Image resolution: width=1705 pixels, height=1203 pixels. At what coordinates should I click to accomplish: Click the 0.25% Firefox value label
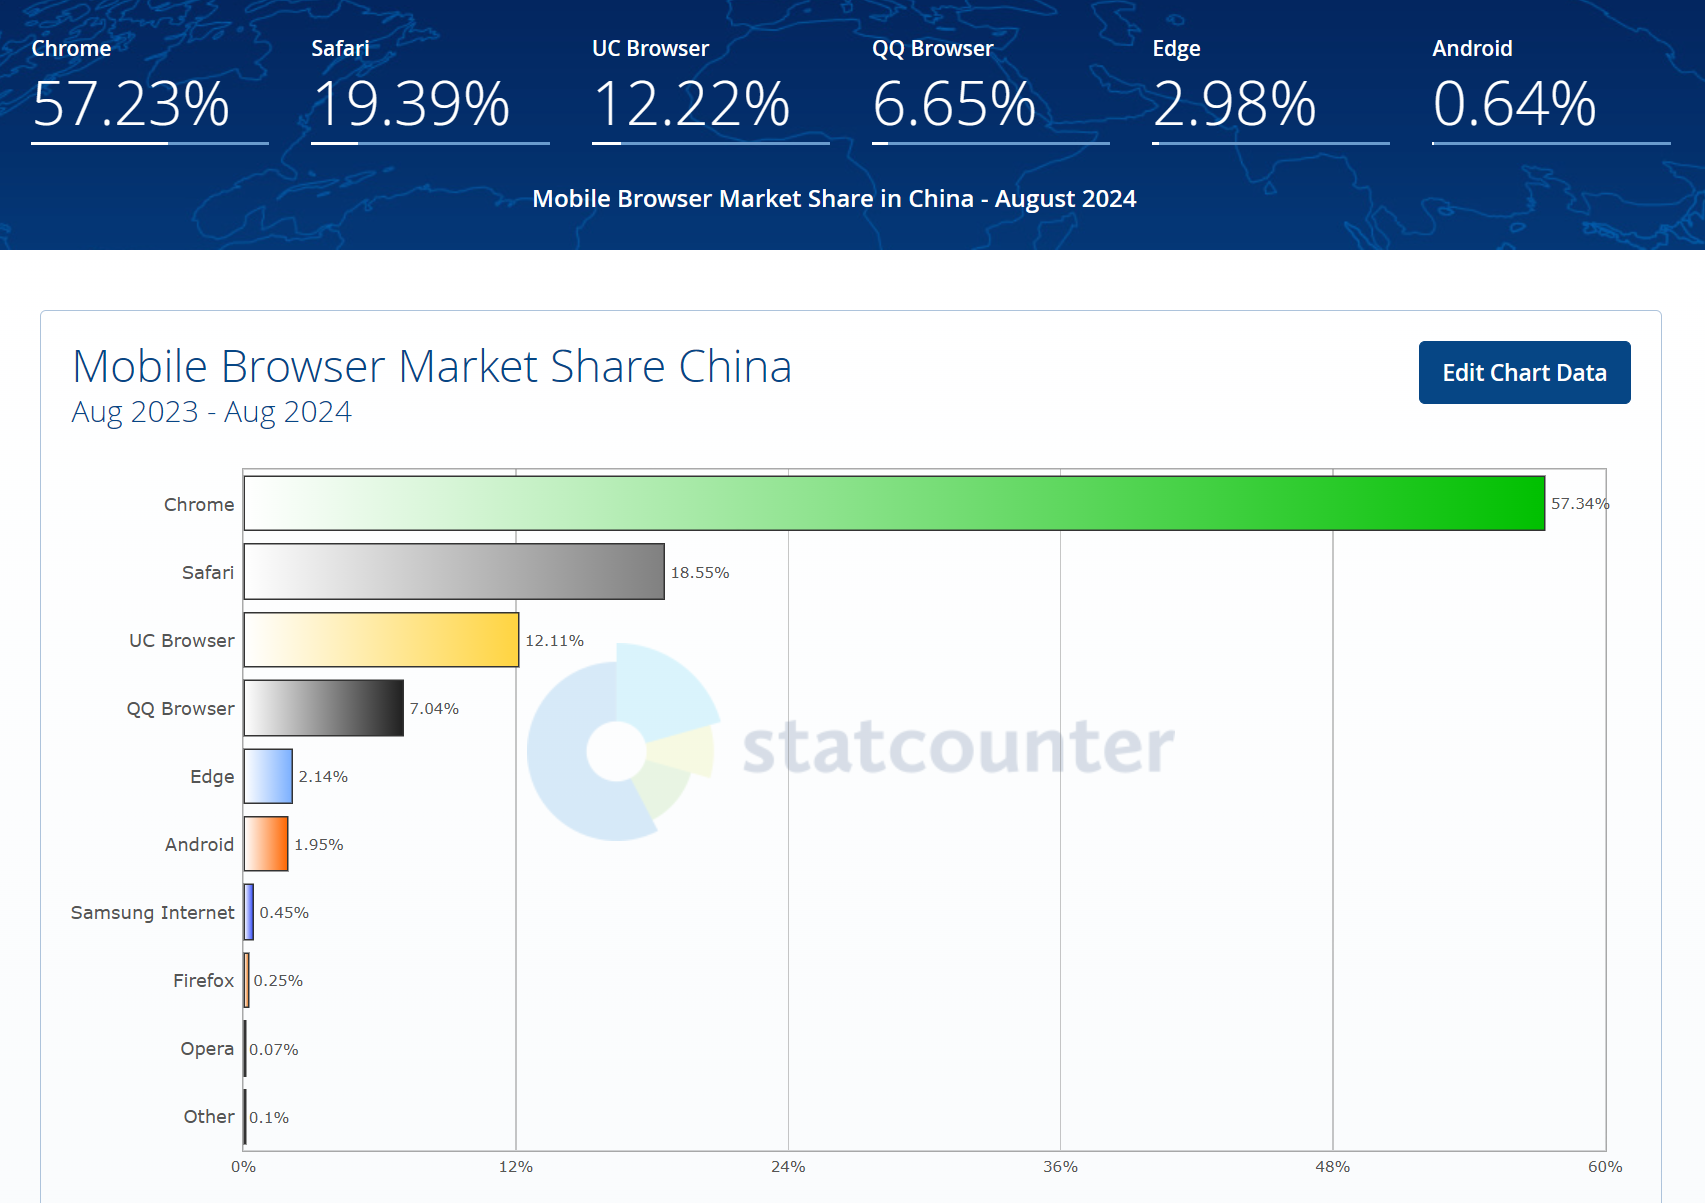pyautogui.click(x=278, y=981)
